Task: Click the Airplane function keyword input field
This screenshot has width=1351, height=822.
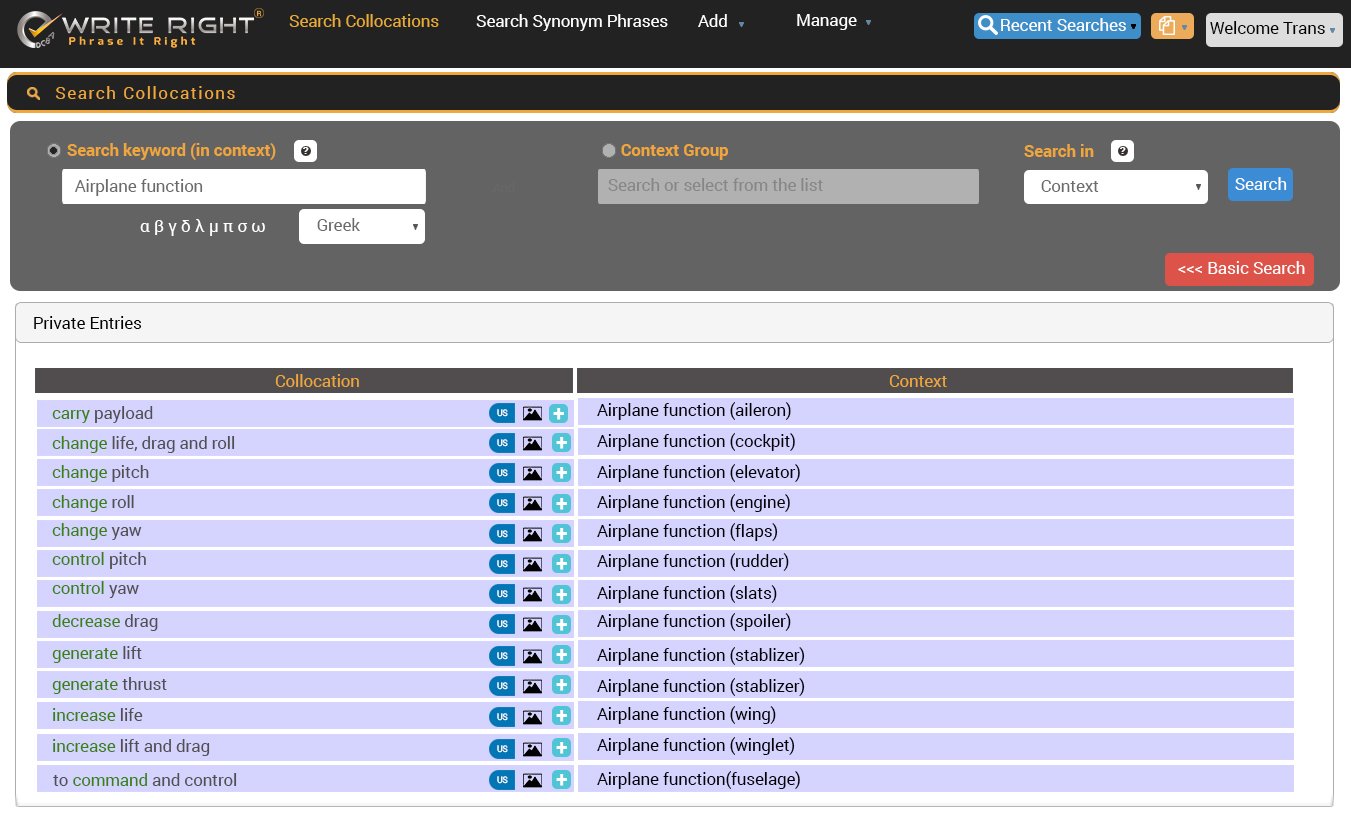Action: (243, 187)
